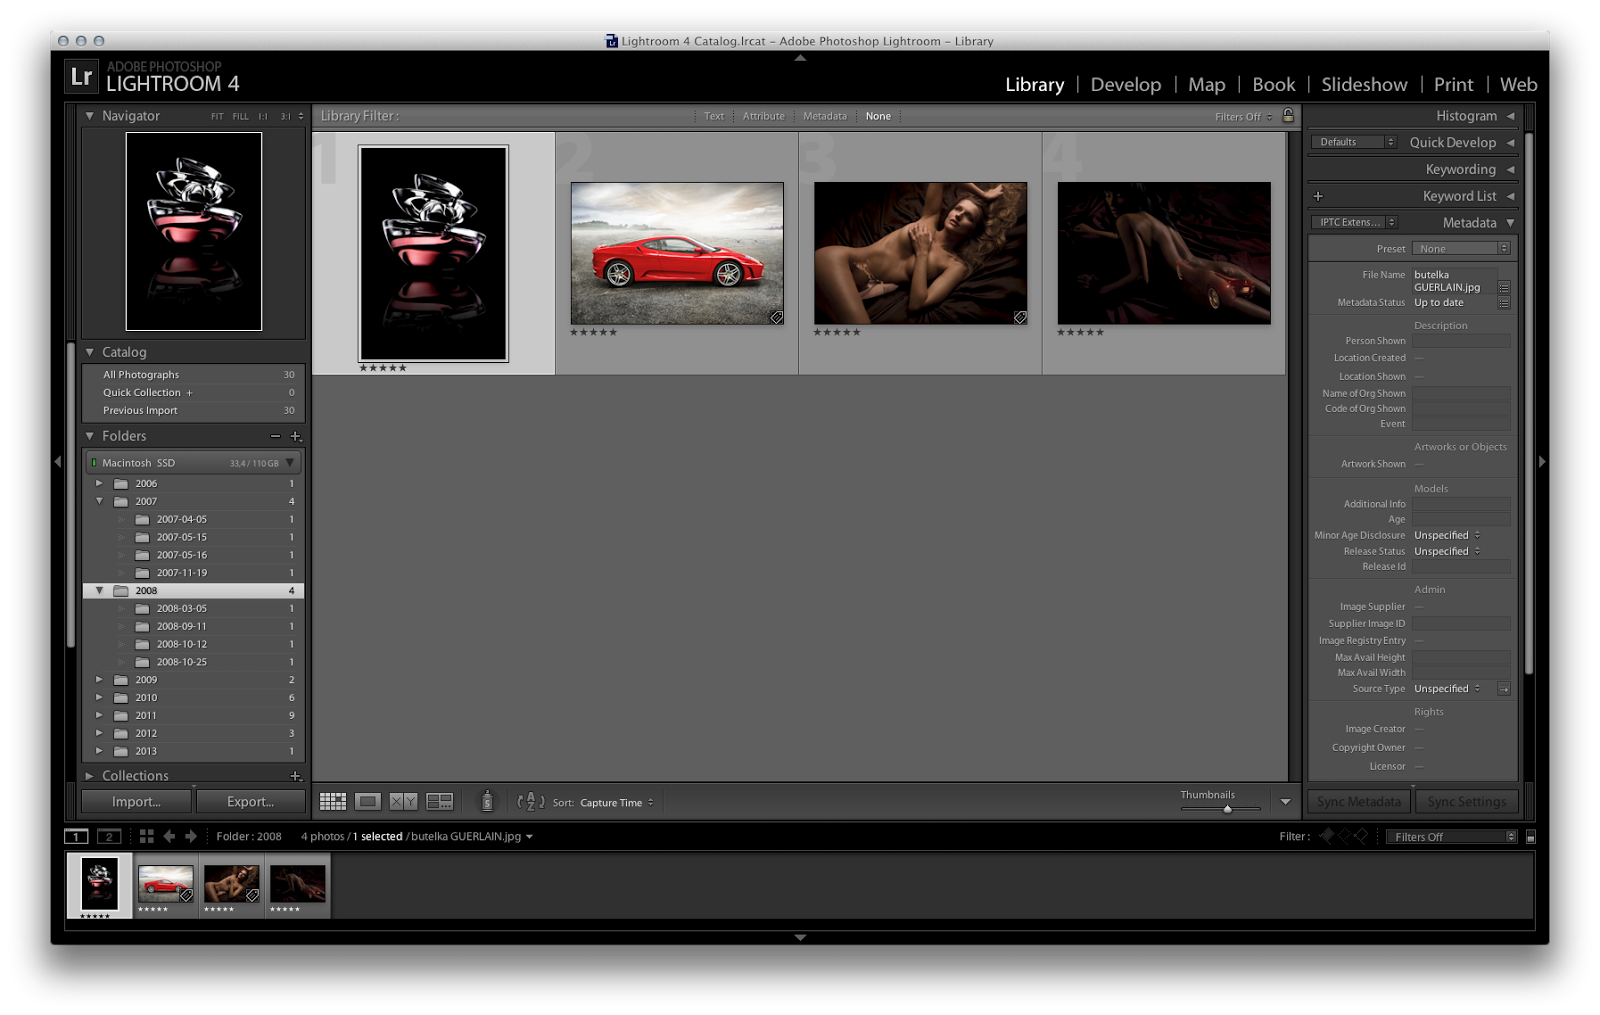Toggle the filmstrip filter switch
The width and height of the screenshot is (1600, 1015).
coord(1530,837)
